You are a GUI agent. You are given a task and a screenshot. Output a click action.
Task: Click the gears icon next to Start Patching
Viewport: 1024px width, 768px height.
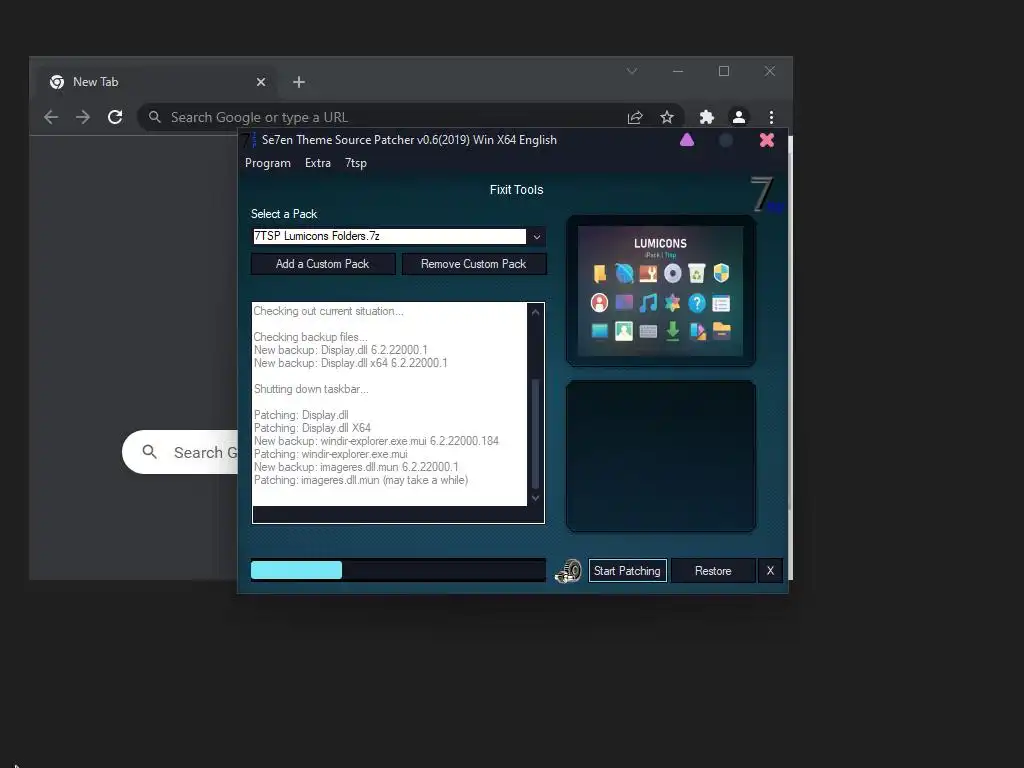pos(568,571)
